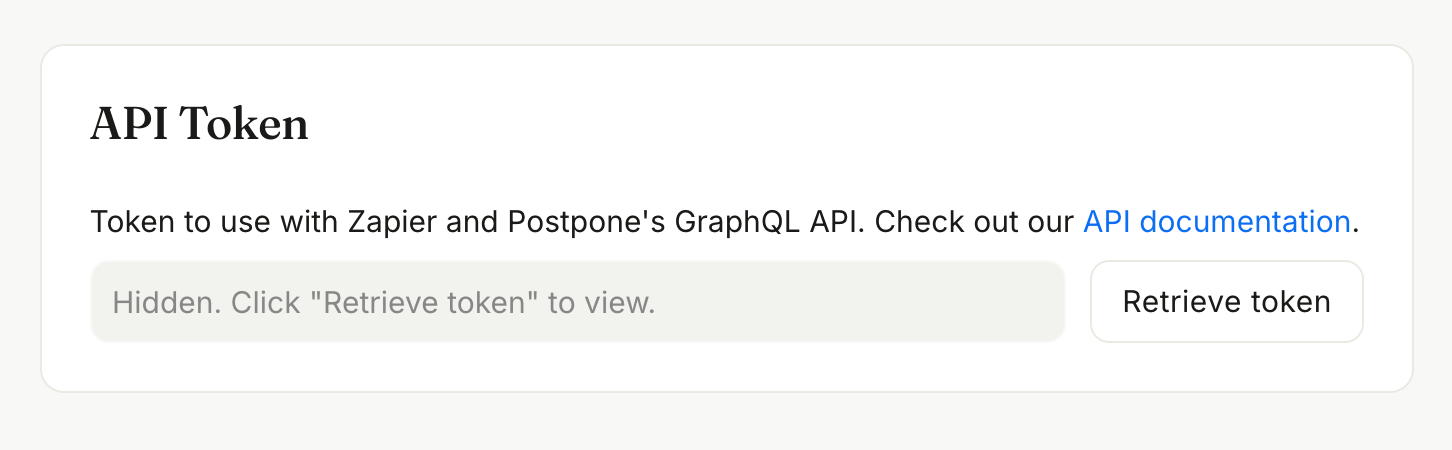Click the placeholder text in token field
The height and width of the screenshot is (450, 1452).
click(x=384, y=302)
